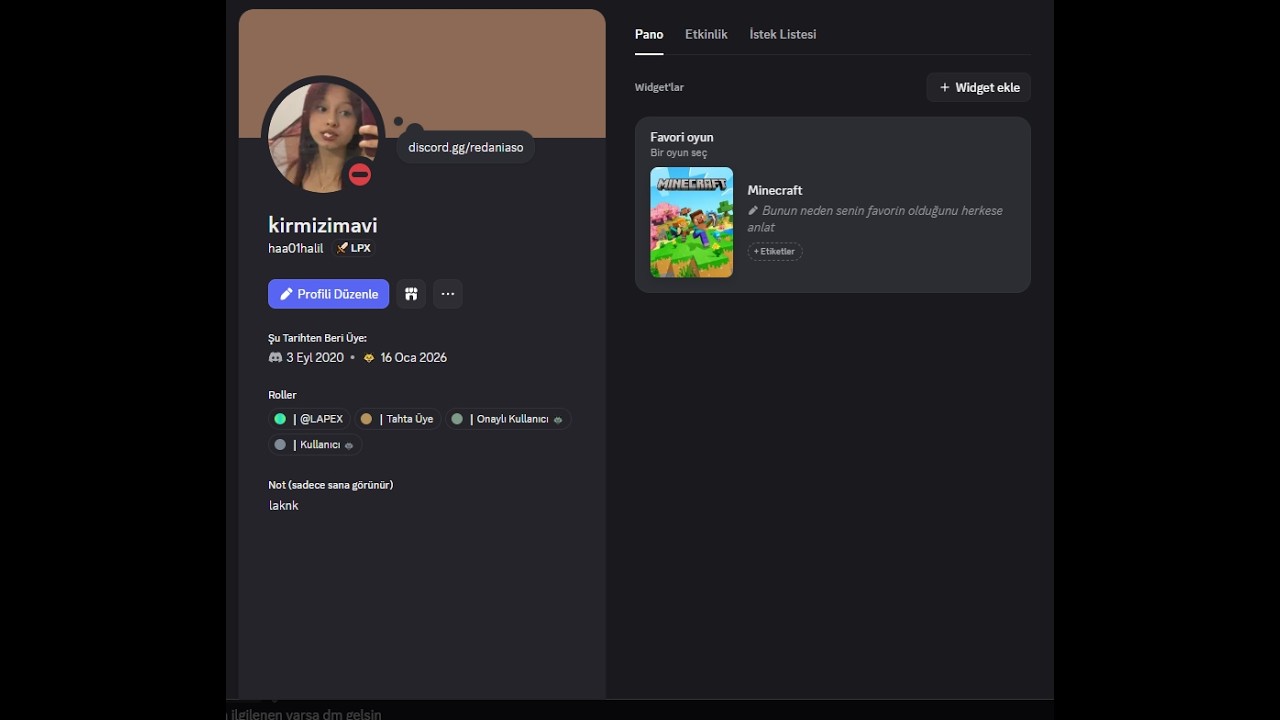Edit the favorite game description text
This screenshot has width=1280, height=720.
point(875,219)
